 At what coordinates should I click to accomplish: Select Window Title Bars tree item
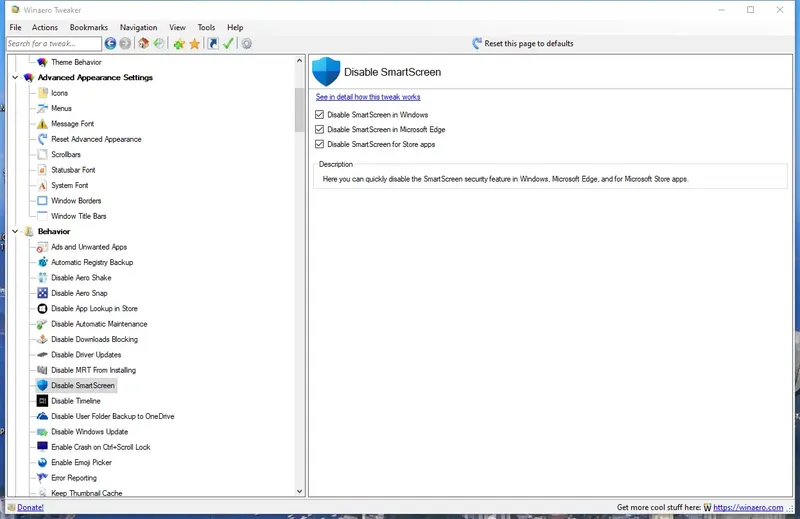click(79, 216)
